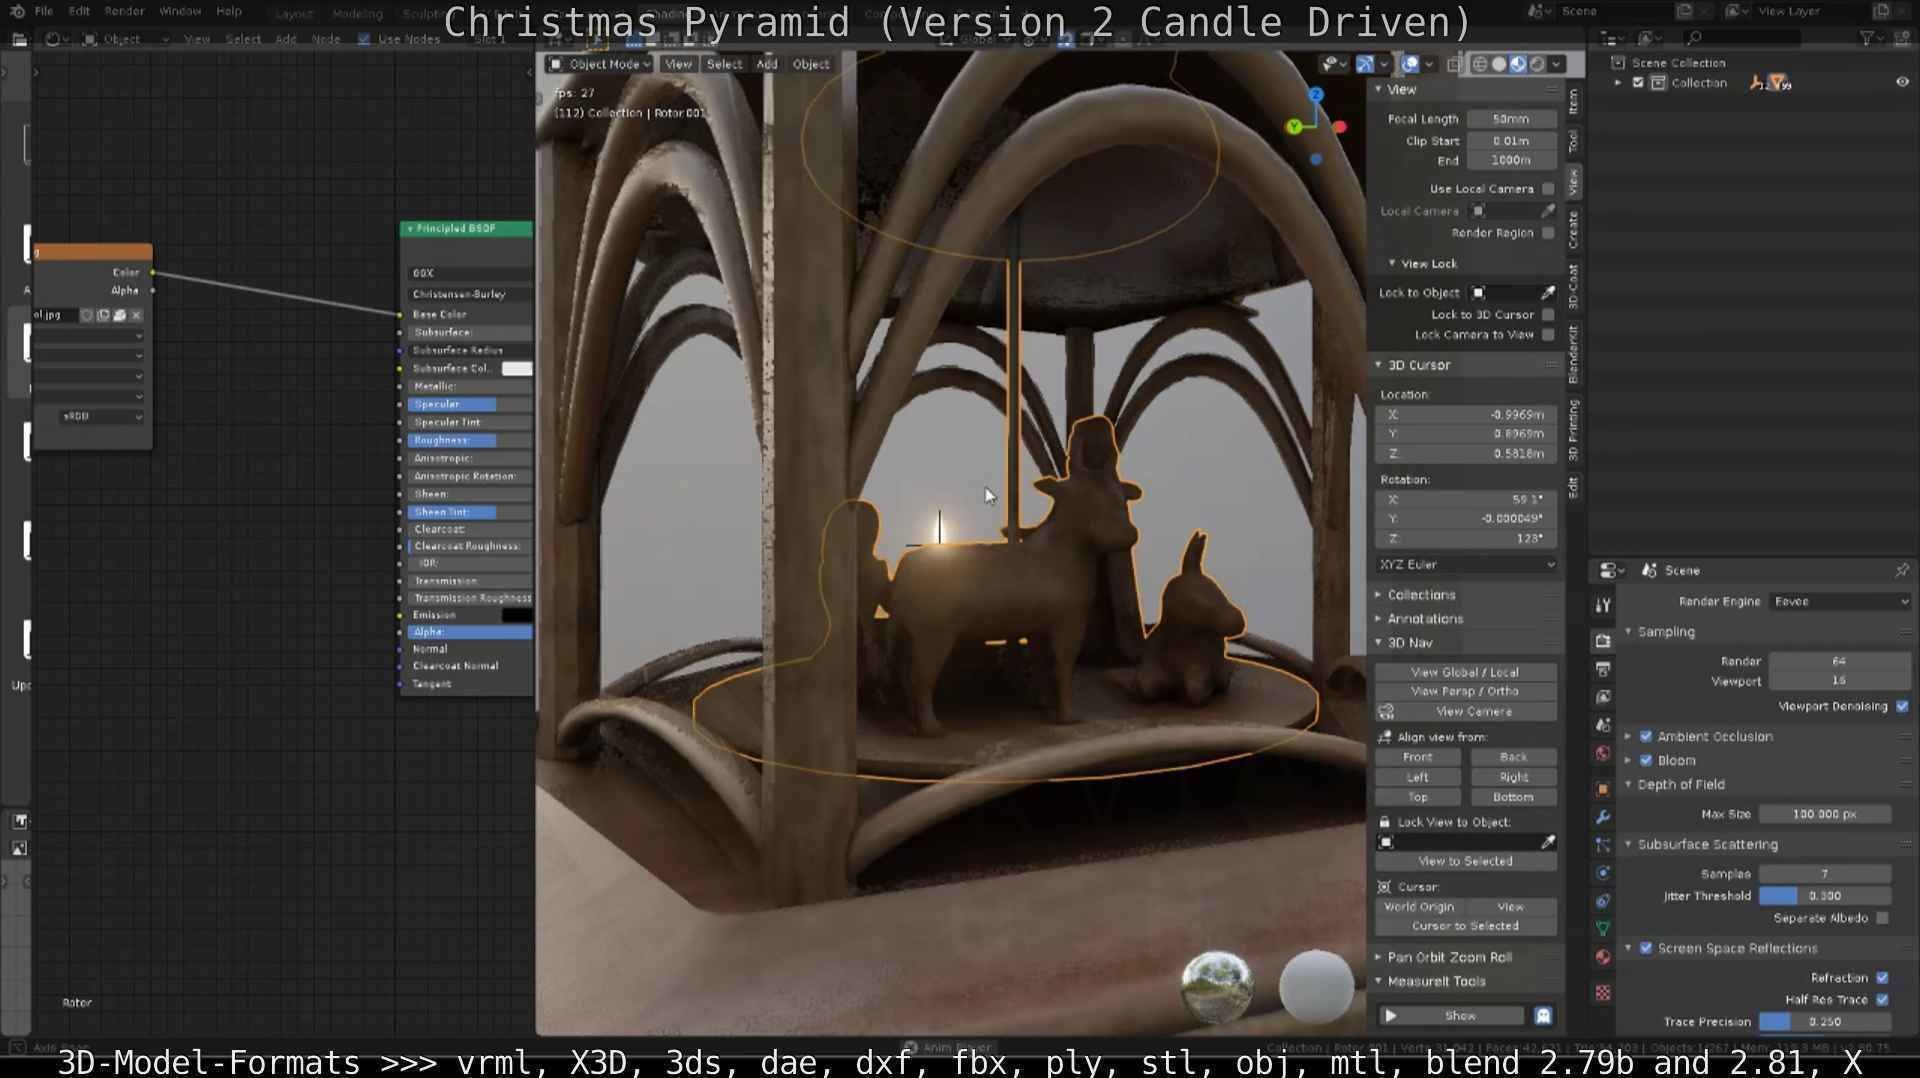Enable Lock Camera to View checkbox
The width and height of the screenshot is (1920, 1078).
1548,335
